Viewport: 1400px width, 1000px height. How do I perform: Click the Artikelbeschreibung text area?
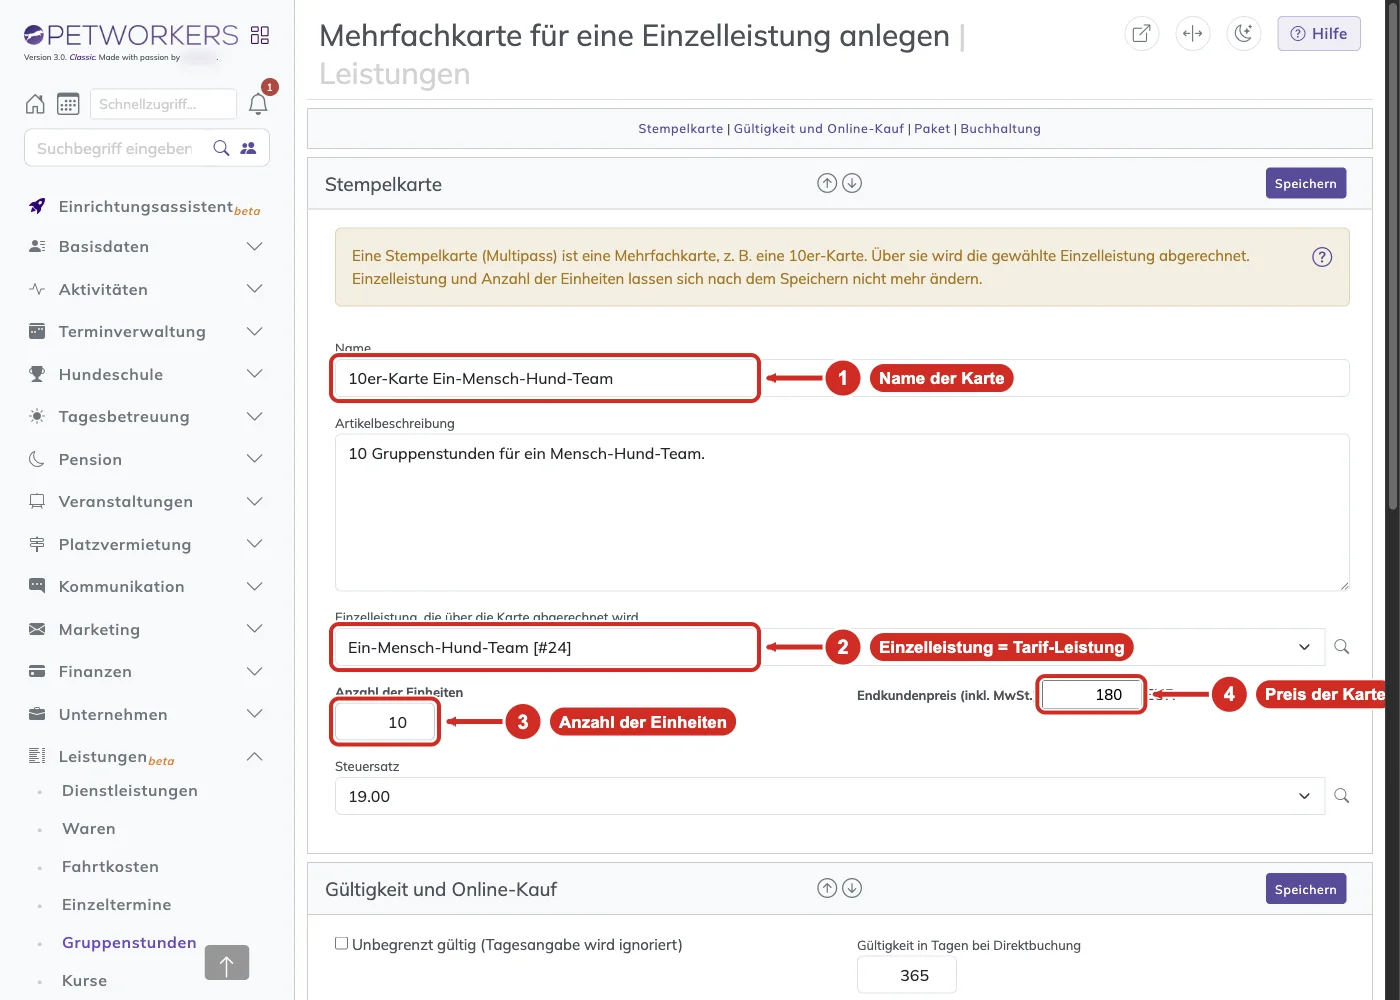pos(842,512)
